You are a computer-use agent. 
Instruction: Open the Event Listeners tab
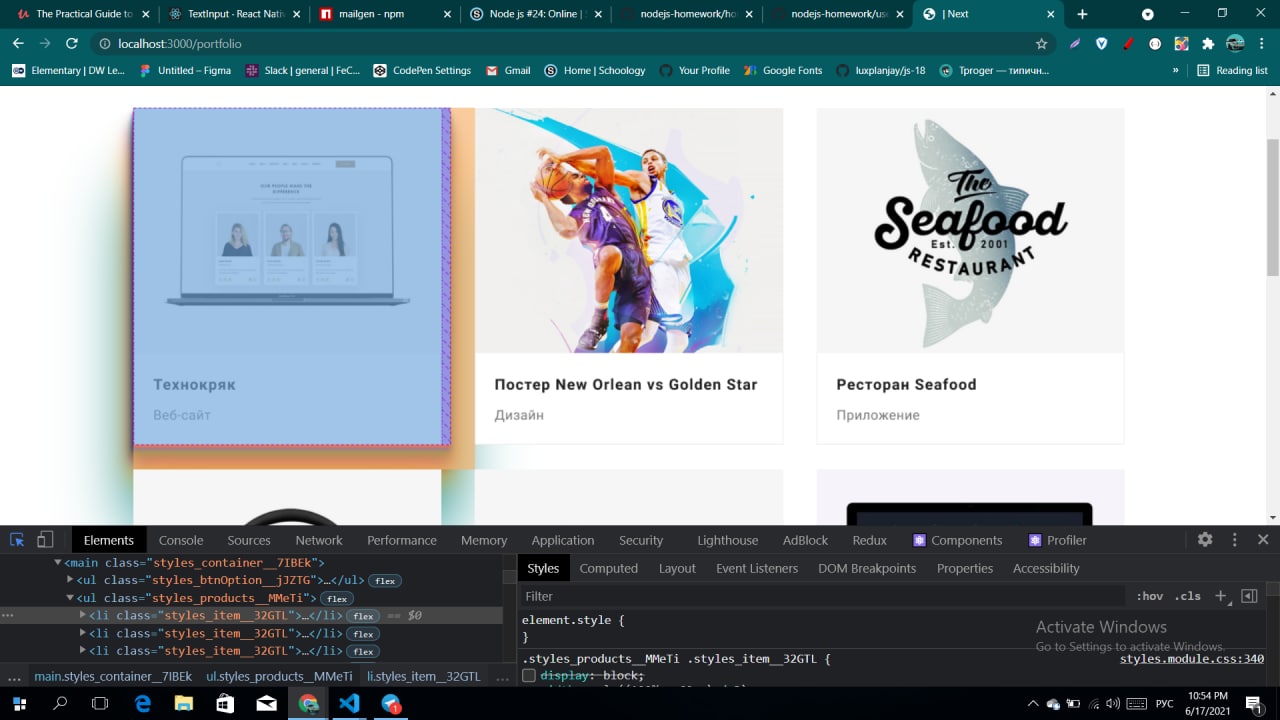pyautogui.click(x=757, y=568)
